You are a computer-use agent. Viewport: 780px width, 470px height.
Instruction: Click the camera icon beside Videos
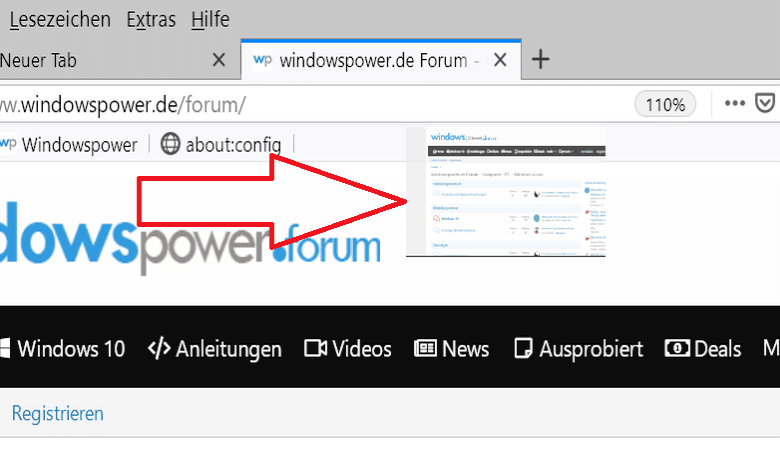pos(315,348)
